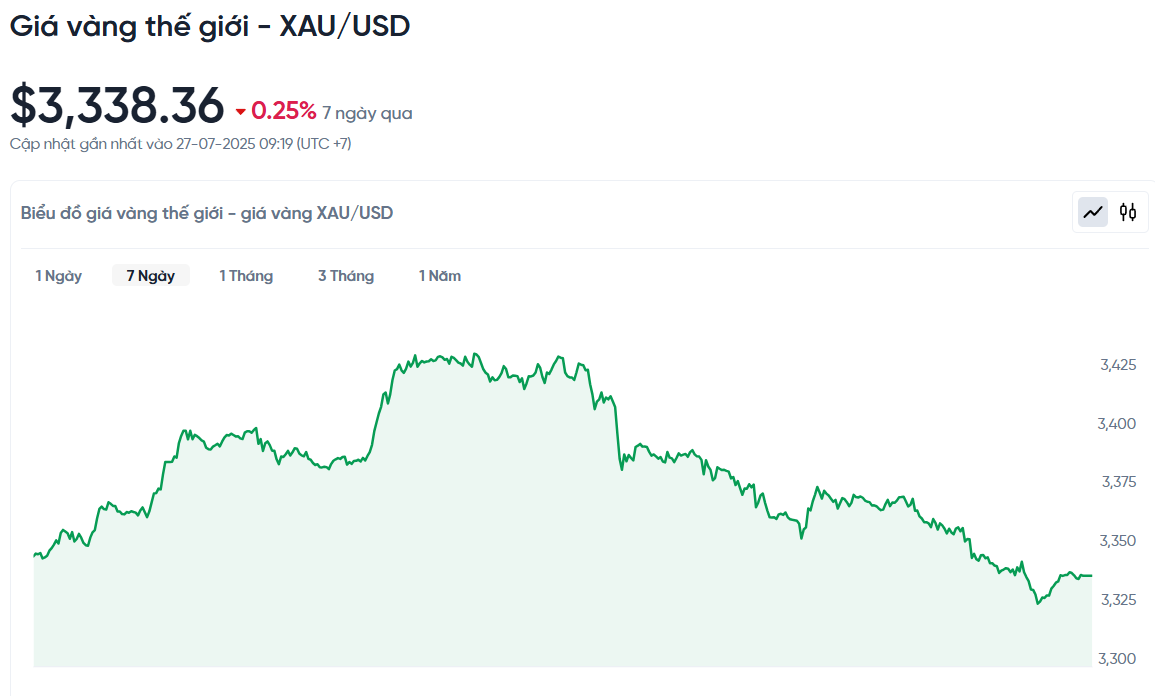The image size is (1155, 696).
Task: Click the red down-arrow price change indicator
Action: pos(240,112)
